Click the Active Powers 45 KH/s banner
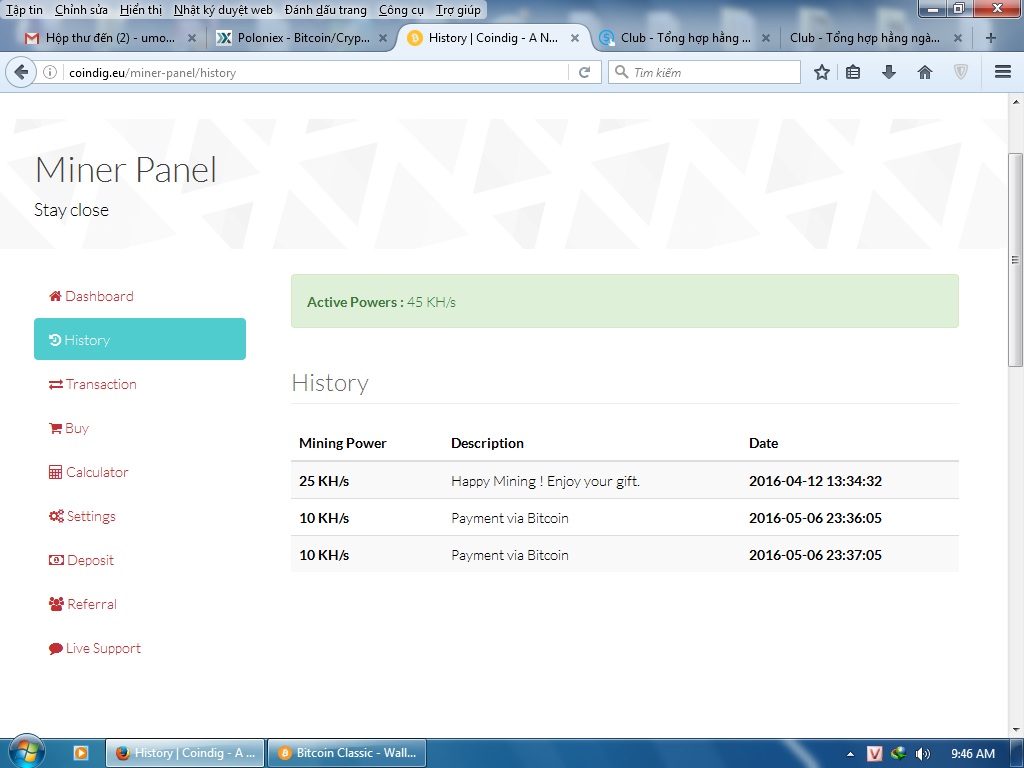This screenshot has width=1024, height=768. [x=624, y=301]
